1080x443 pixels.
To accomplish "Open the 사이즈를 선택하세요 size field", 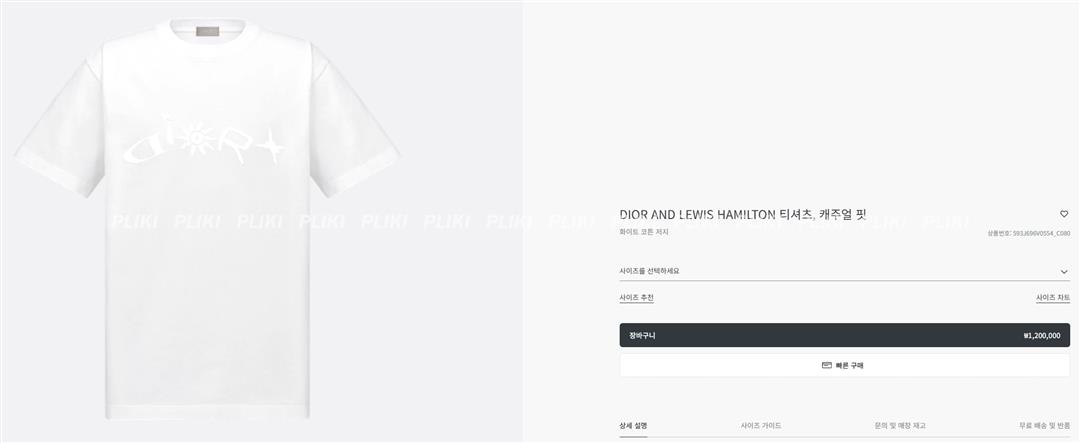I will pos(844,271).
